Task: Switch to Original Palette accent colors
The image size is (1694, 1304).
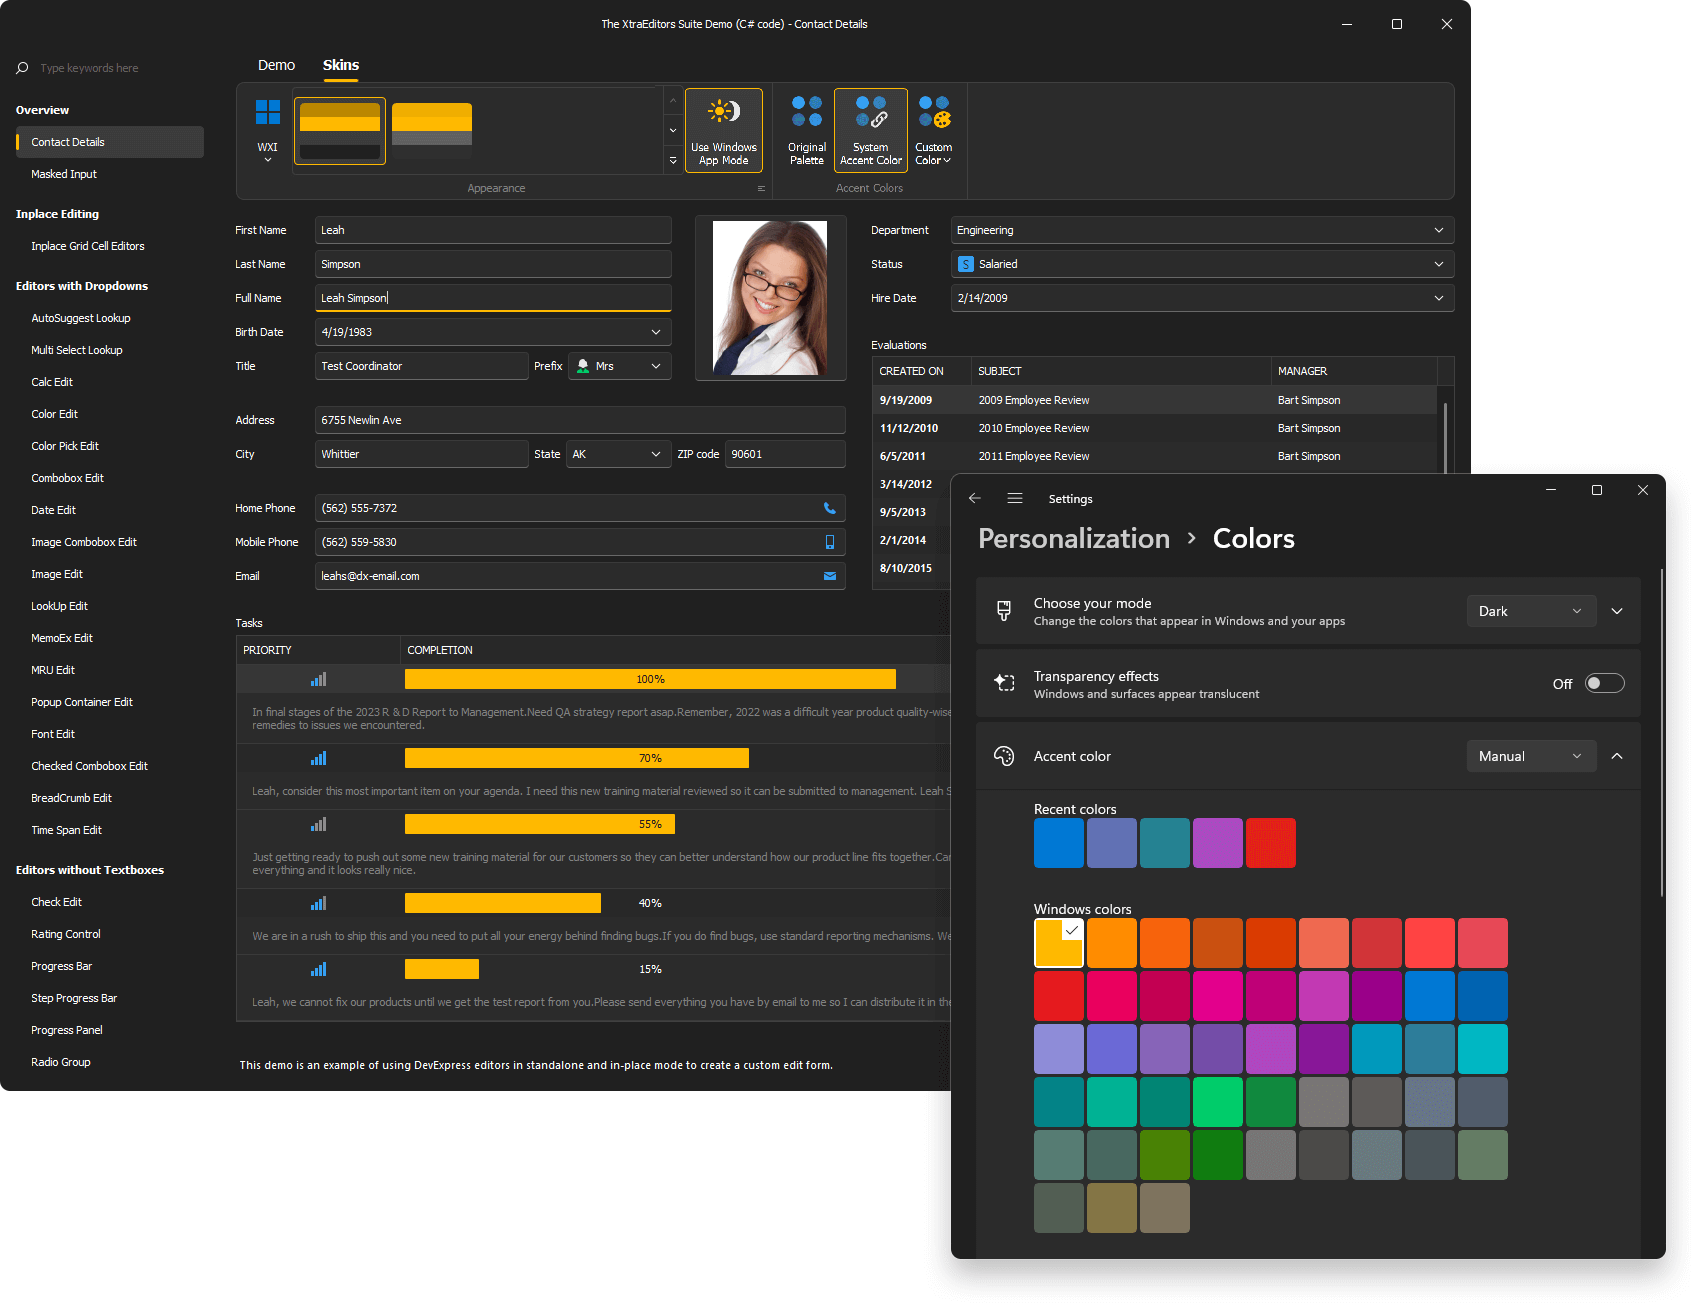Action: [x=806, y=130]
